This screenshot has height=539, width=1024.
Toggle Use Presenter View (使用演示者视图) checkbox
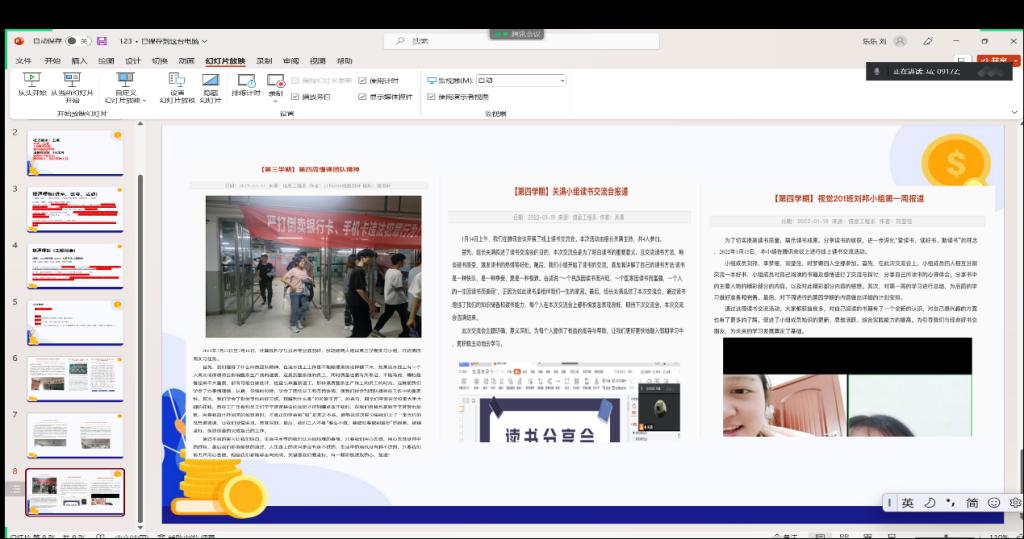(x=431, y=97)
